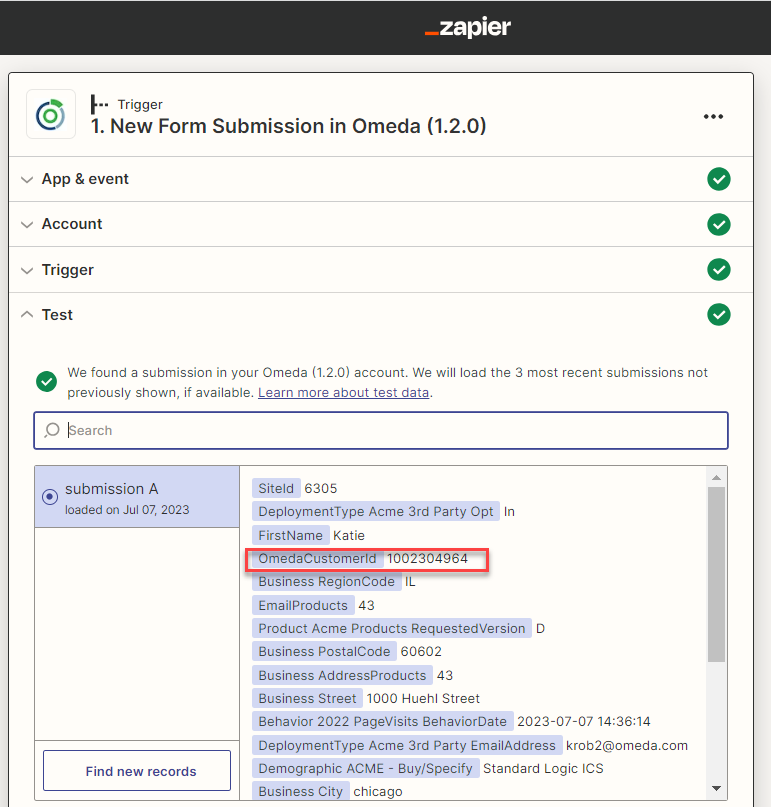Image resolution: width=771 pixels, height=807 pixels.
Task: Click the Zapier logo in header
Action: click(467, 28)
